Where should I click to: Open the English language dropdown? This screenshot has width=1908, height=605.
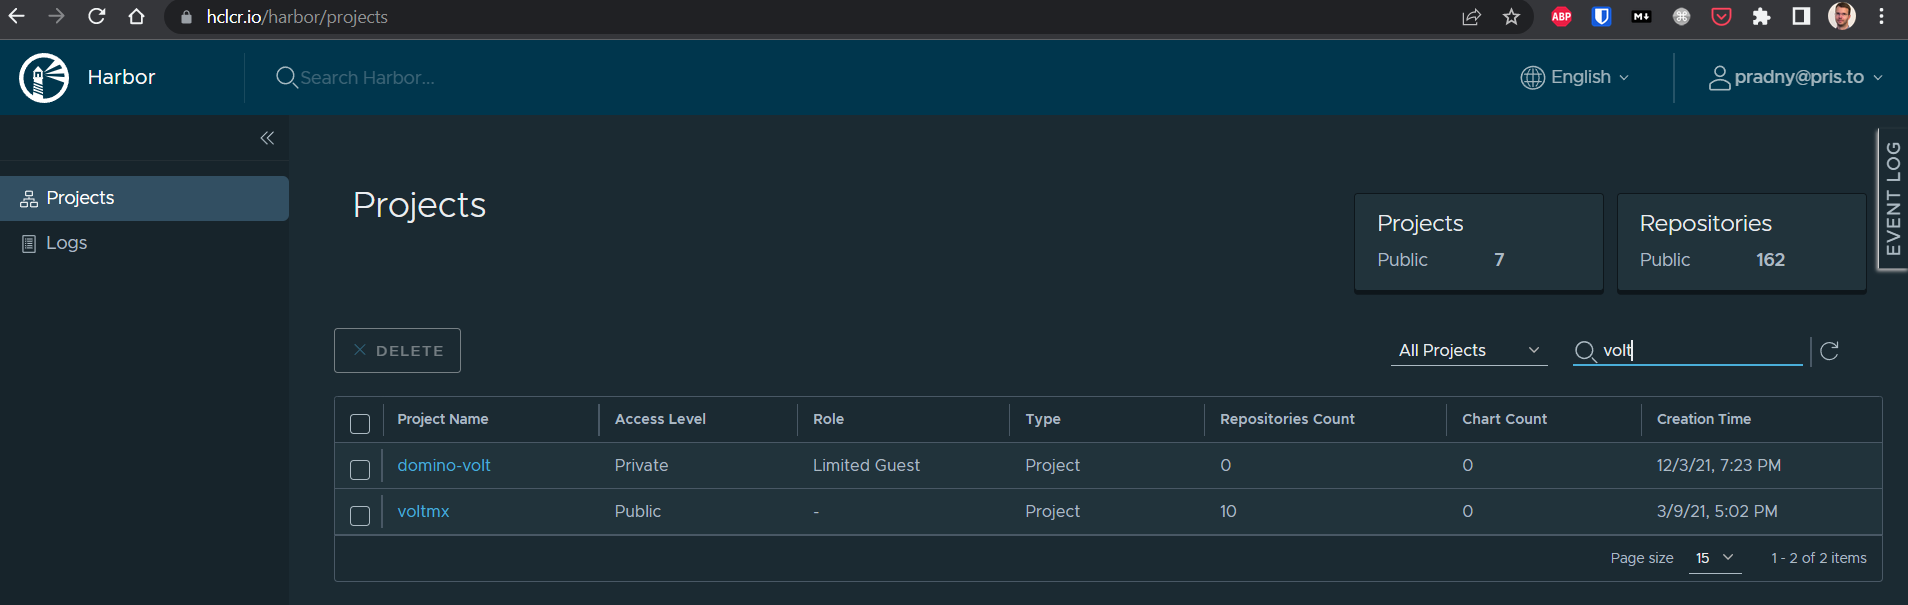tap(1575, 77)
